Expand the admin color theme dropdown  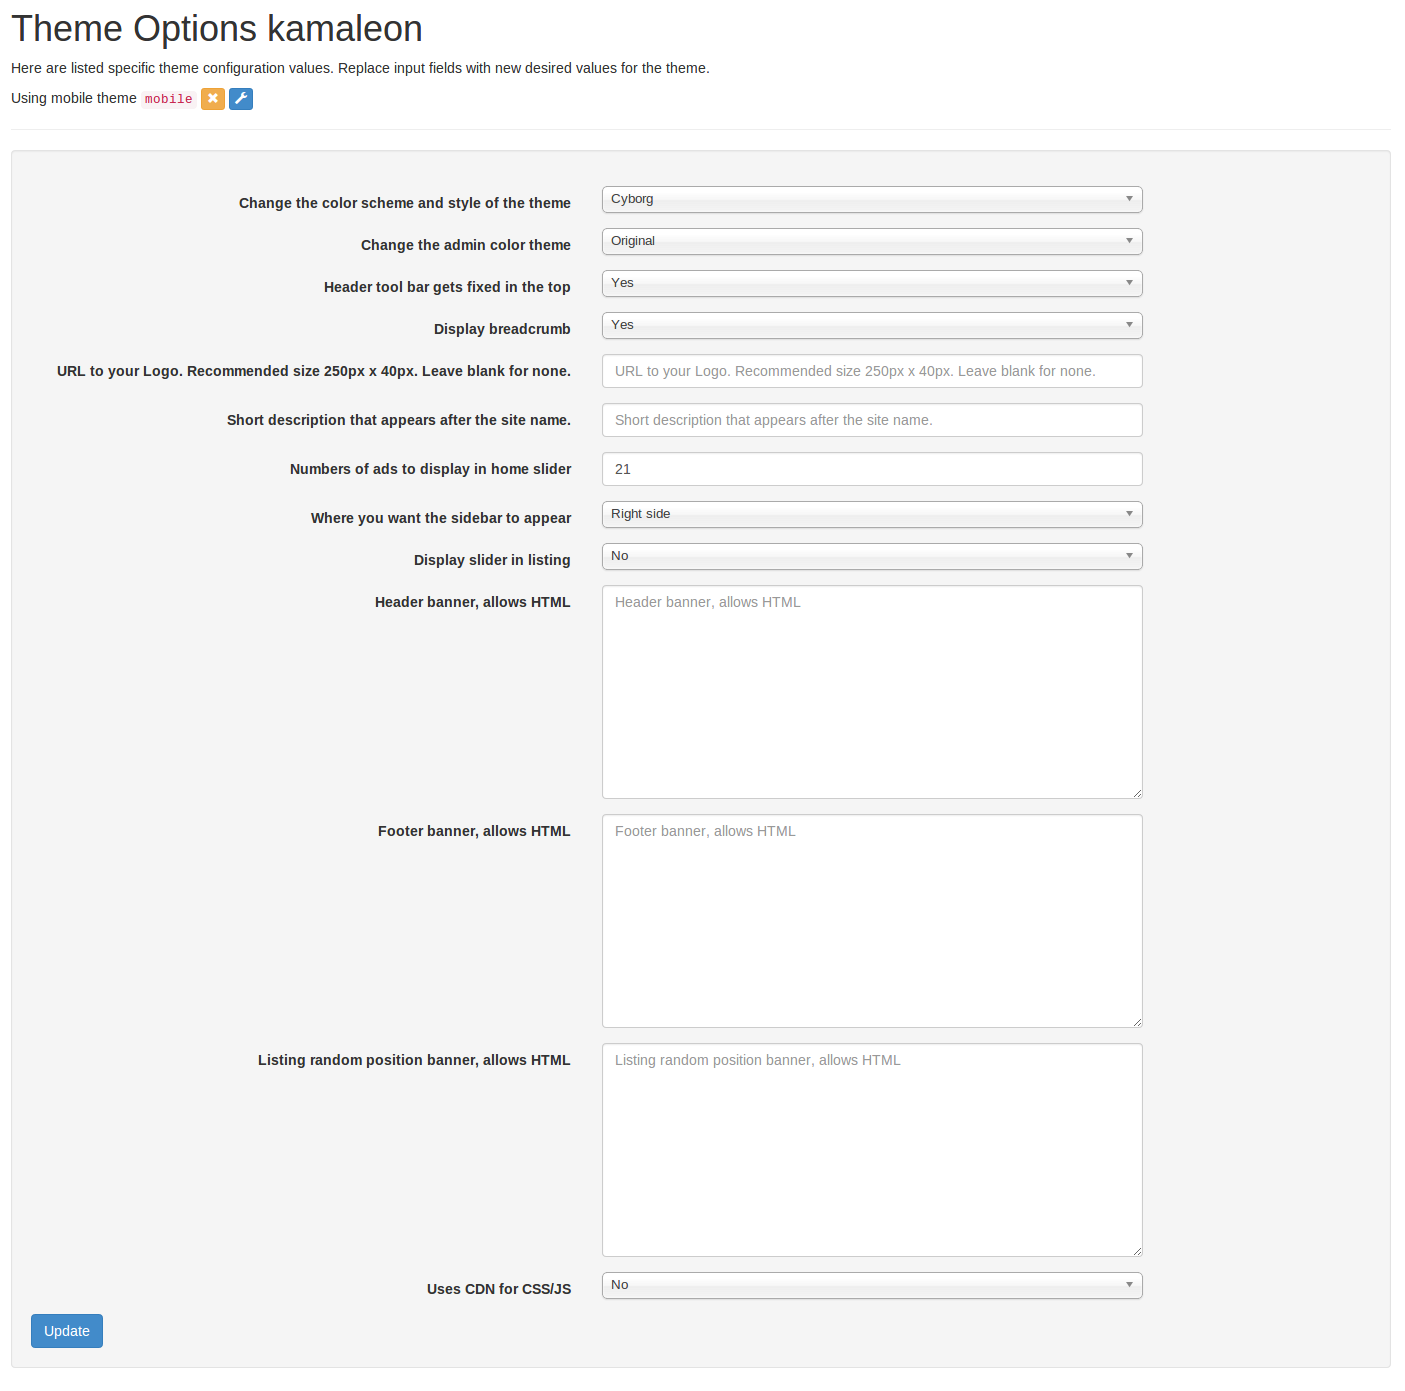tap(872, 242)
